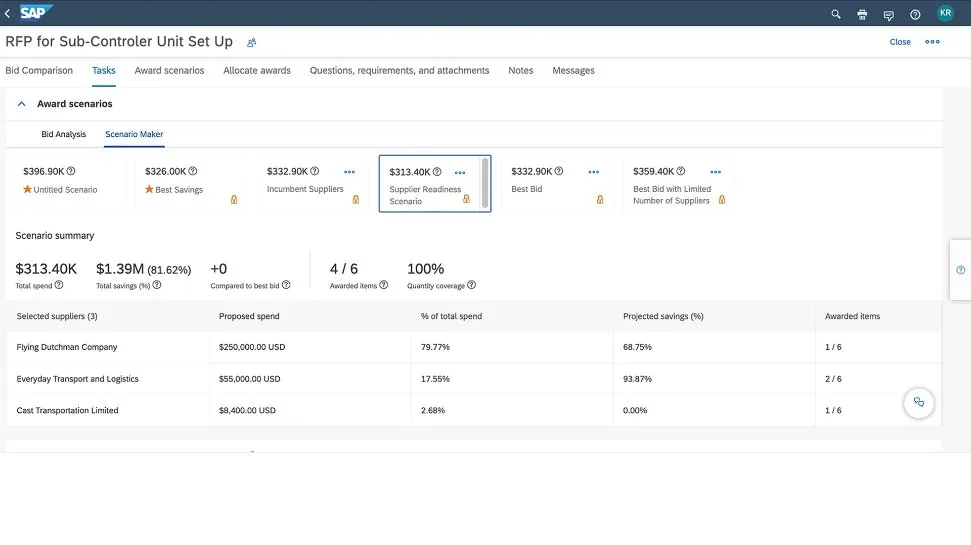
Task: Switch to the Bid Comparison tab
Action: pos(39,71)
